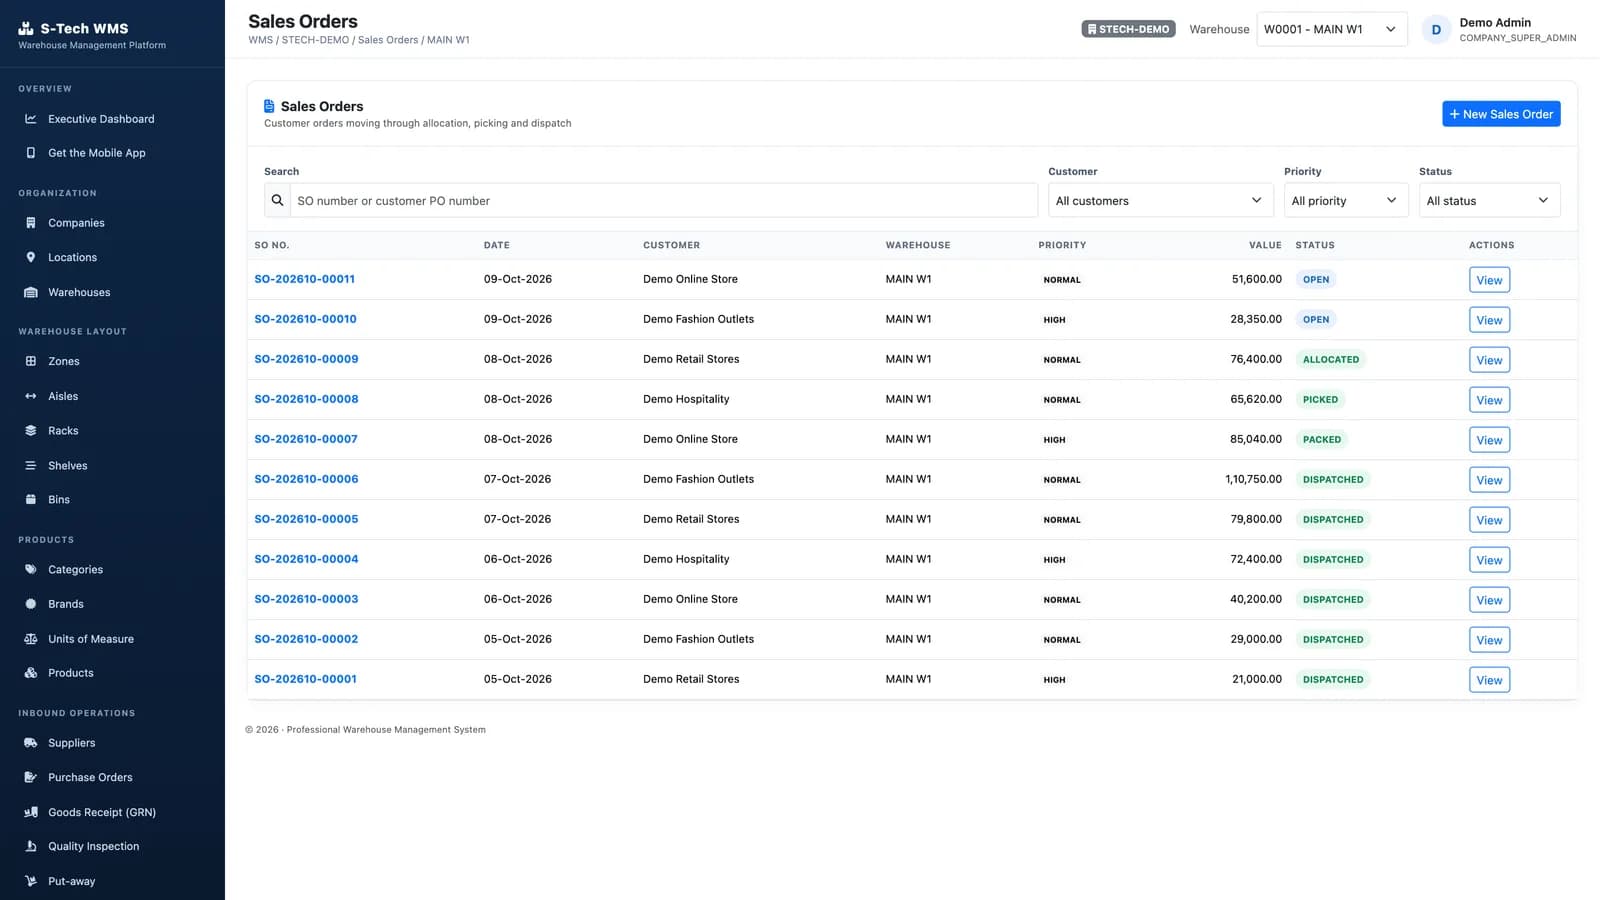The width and height of the screenshot is (1600, 900).
Task: View order SO-202610-00009 using View button
Action: click(1489, 360)
